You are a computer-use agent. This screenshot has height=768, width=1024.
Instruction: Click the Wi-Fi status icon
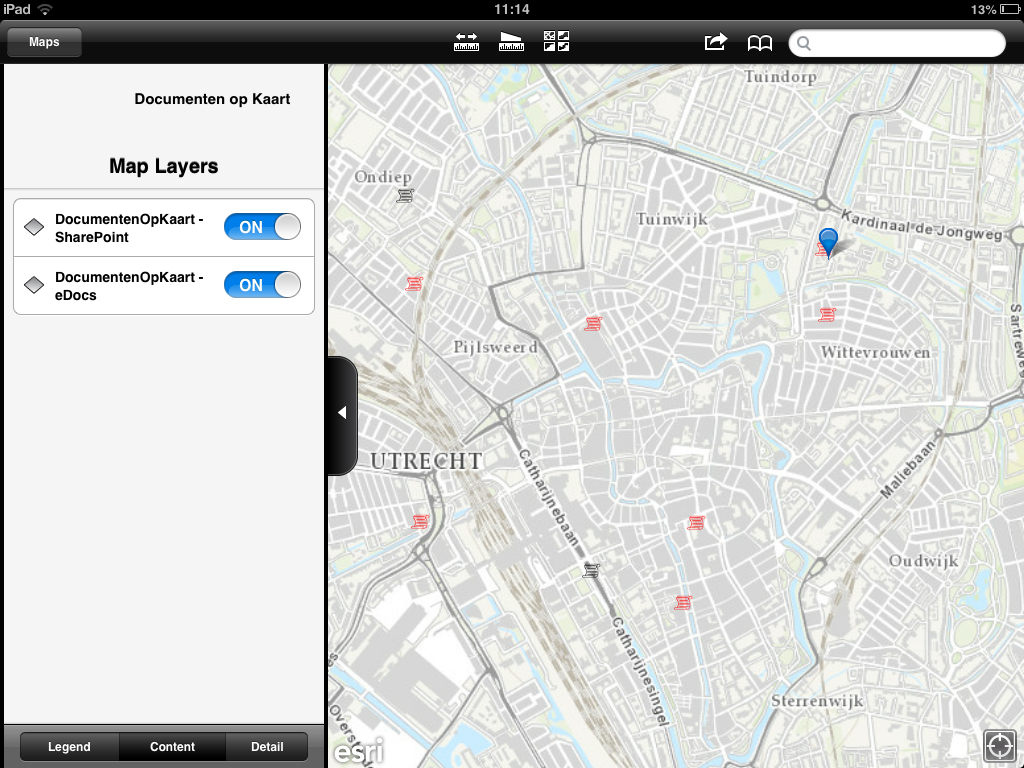pos(45,9)
